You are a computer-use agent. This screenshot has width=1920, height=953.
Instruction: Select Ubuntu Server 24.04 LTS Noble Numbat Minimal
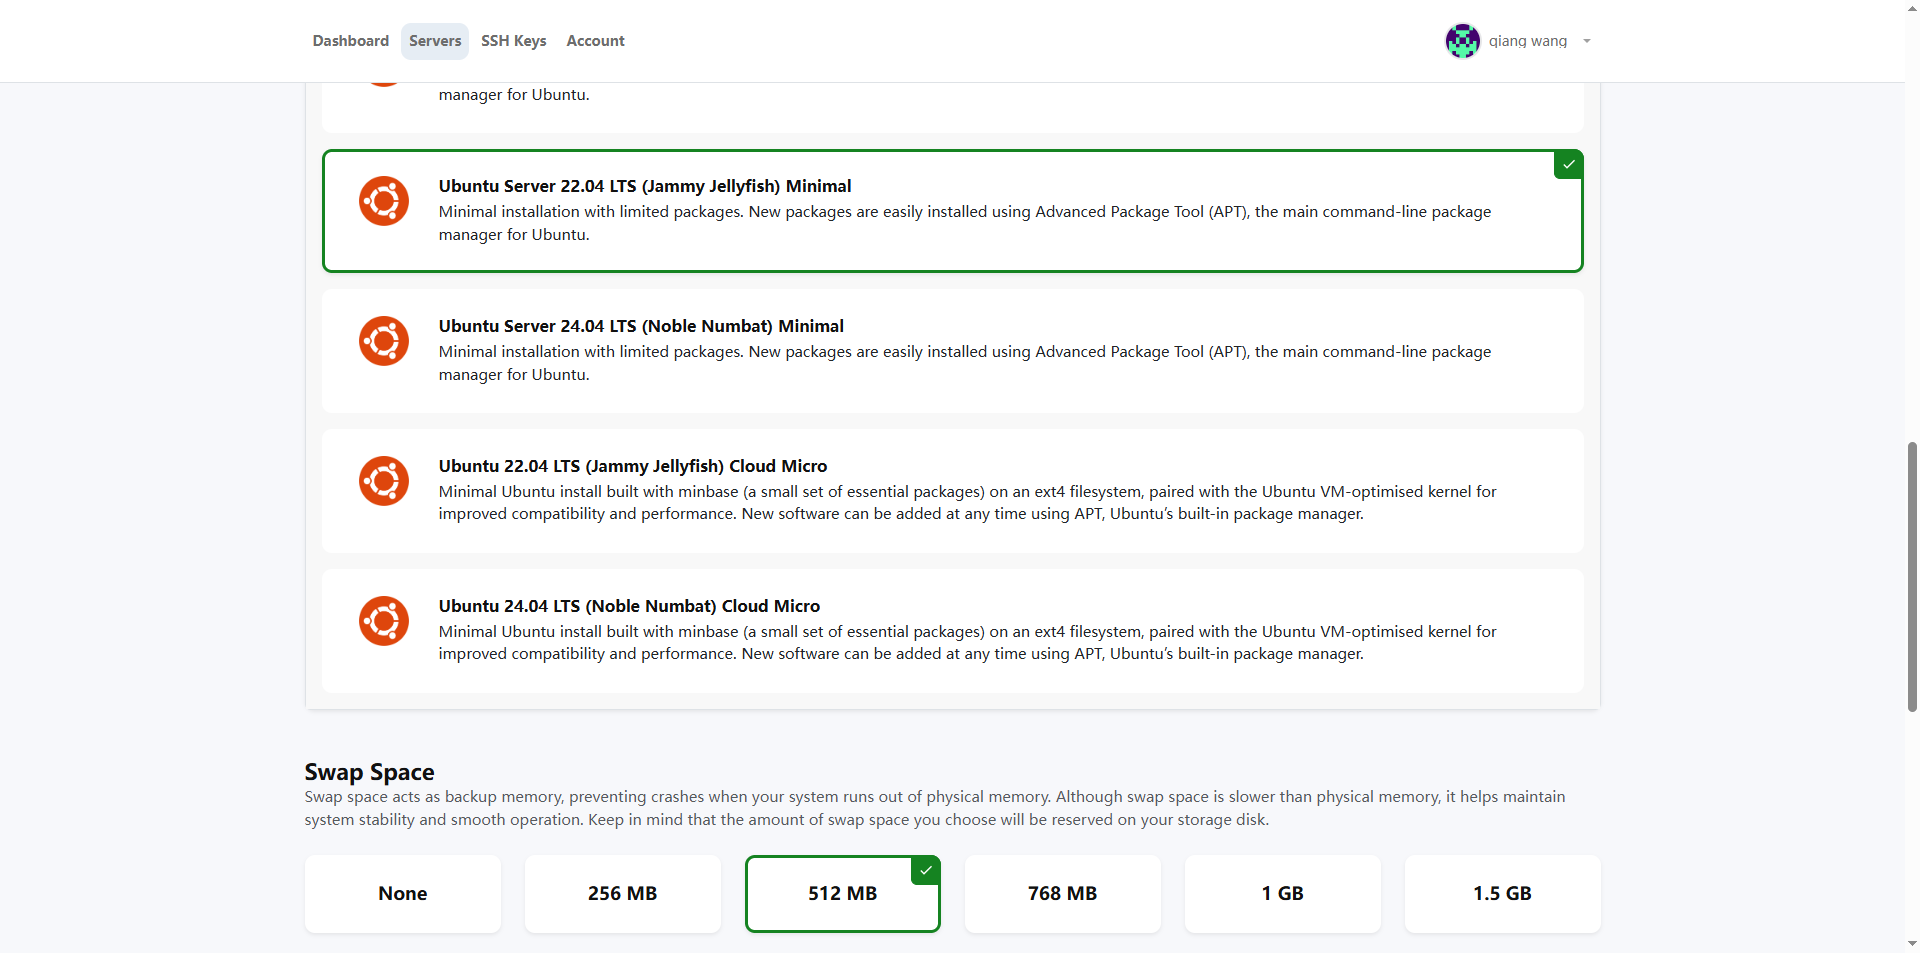[952, 351]
